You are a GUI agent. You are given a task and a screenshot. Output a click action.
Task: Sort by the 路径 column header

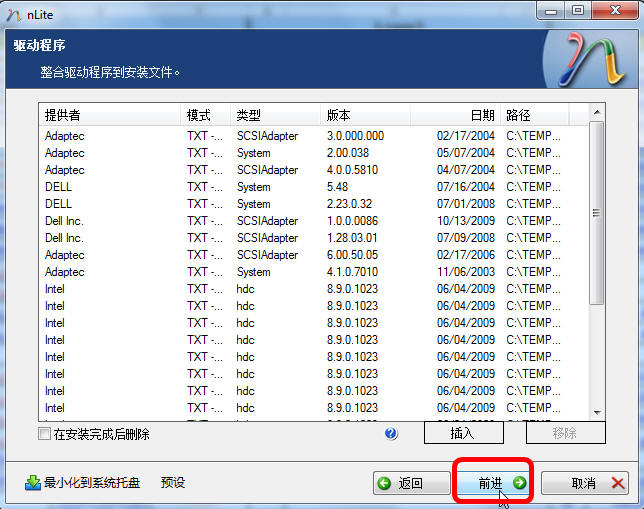(535, 115)
